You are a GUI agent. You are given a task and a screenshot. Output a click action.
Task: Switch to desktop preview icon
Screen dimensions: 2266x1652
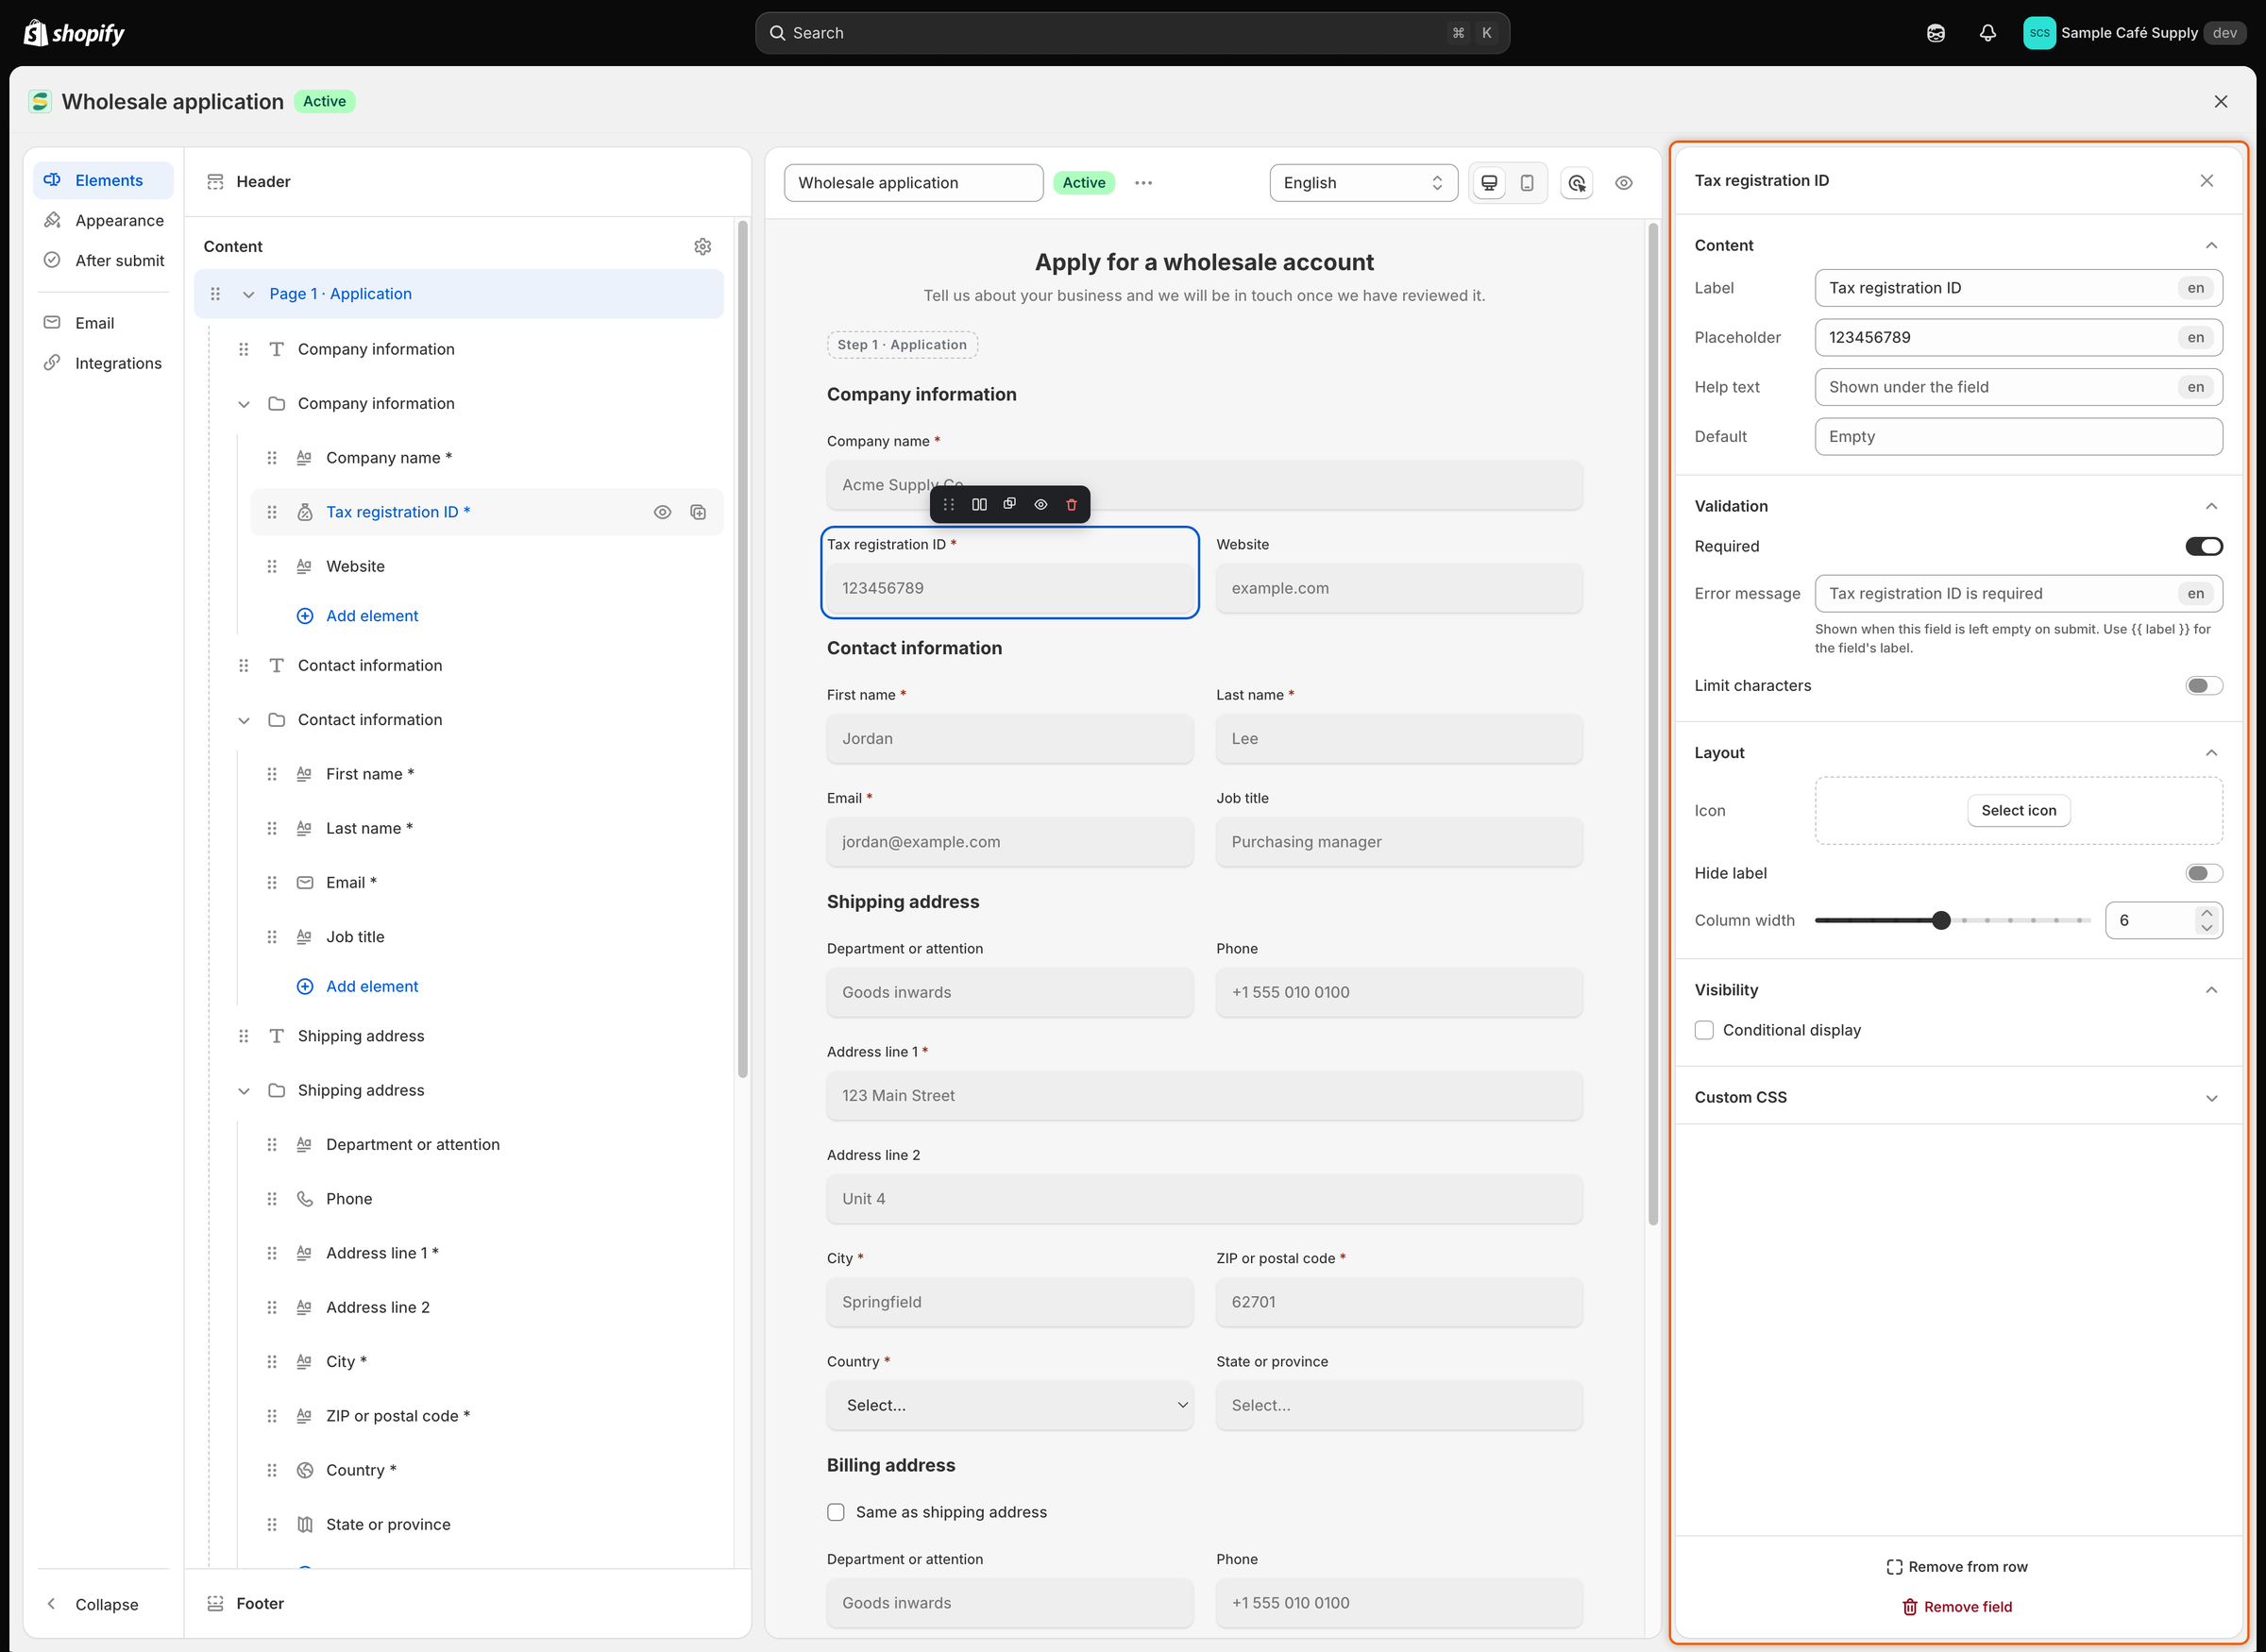coord(1489,183)
